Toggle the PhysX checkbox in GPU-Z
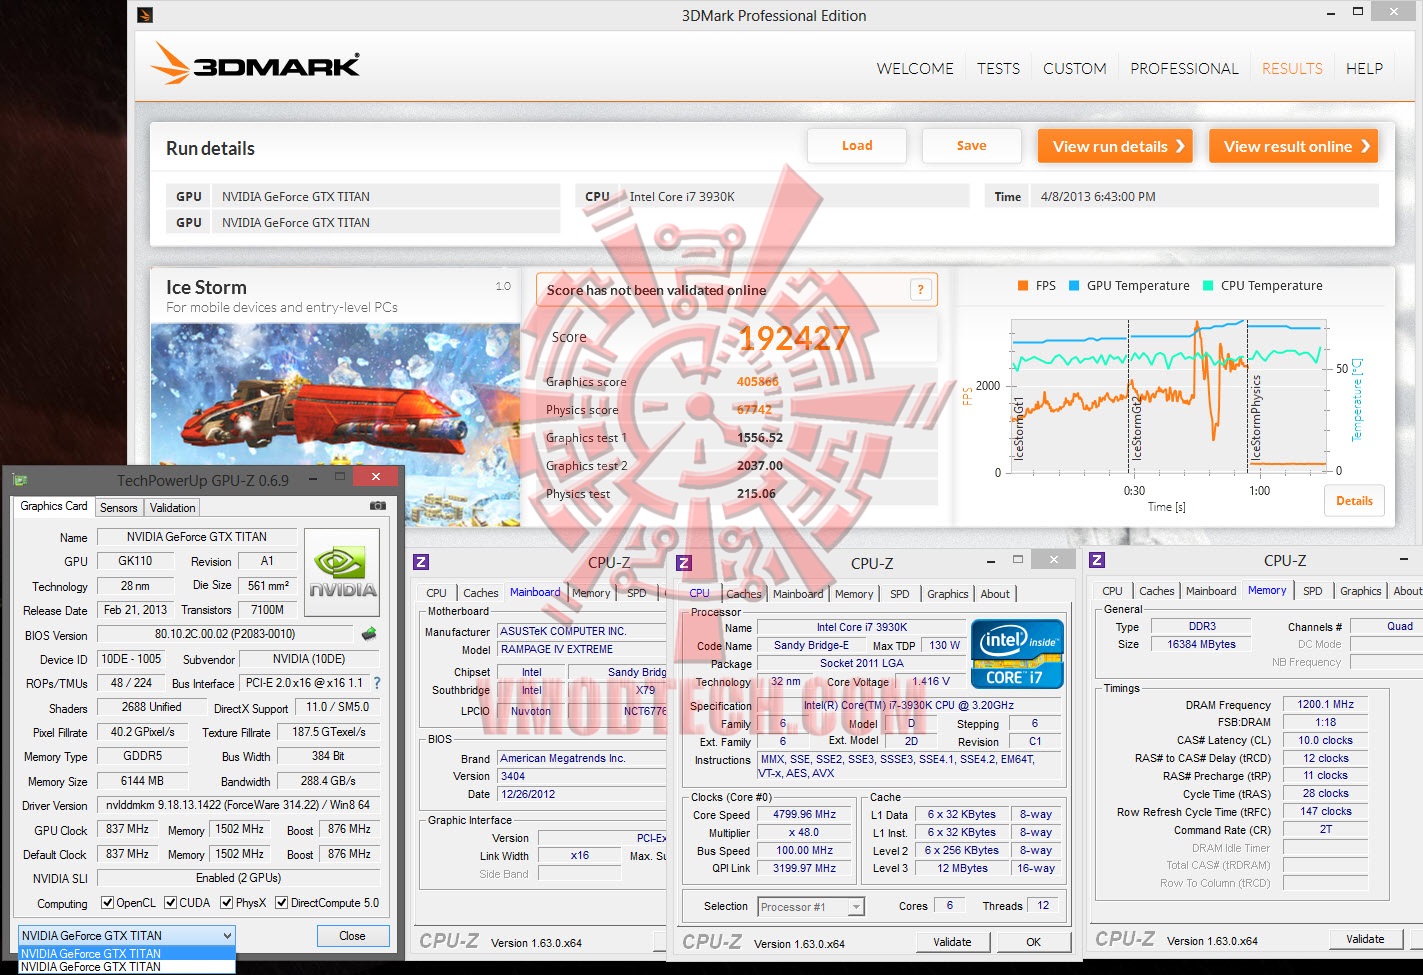 pyautogui.click(x=226, y=903)
